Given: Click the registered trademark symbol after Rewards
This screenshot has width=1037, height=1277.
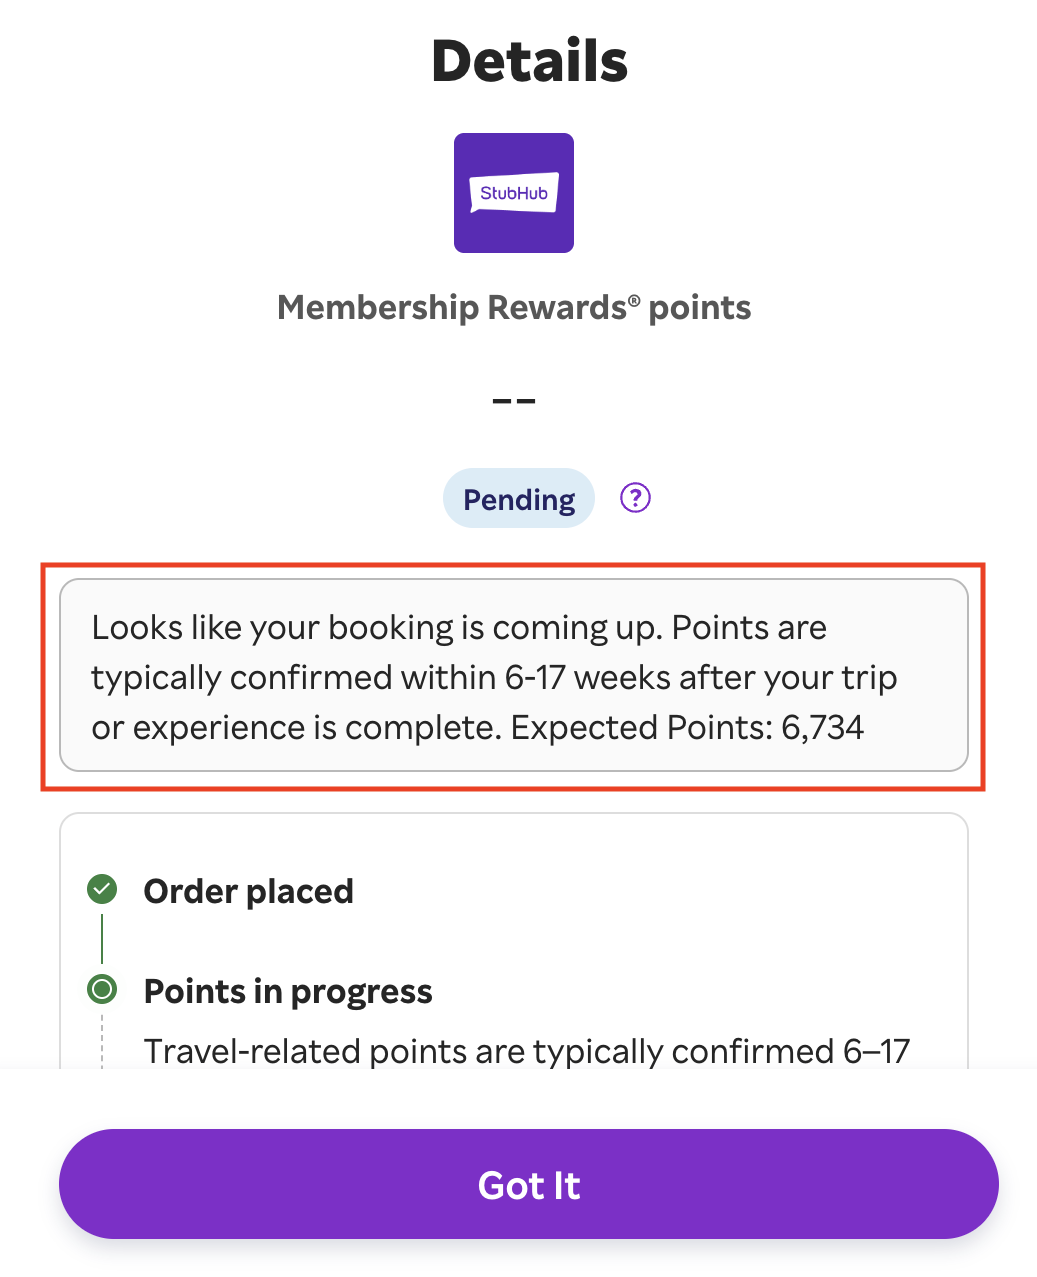Looking at the screenshot, I should point(634,300).
